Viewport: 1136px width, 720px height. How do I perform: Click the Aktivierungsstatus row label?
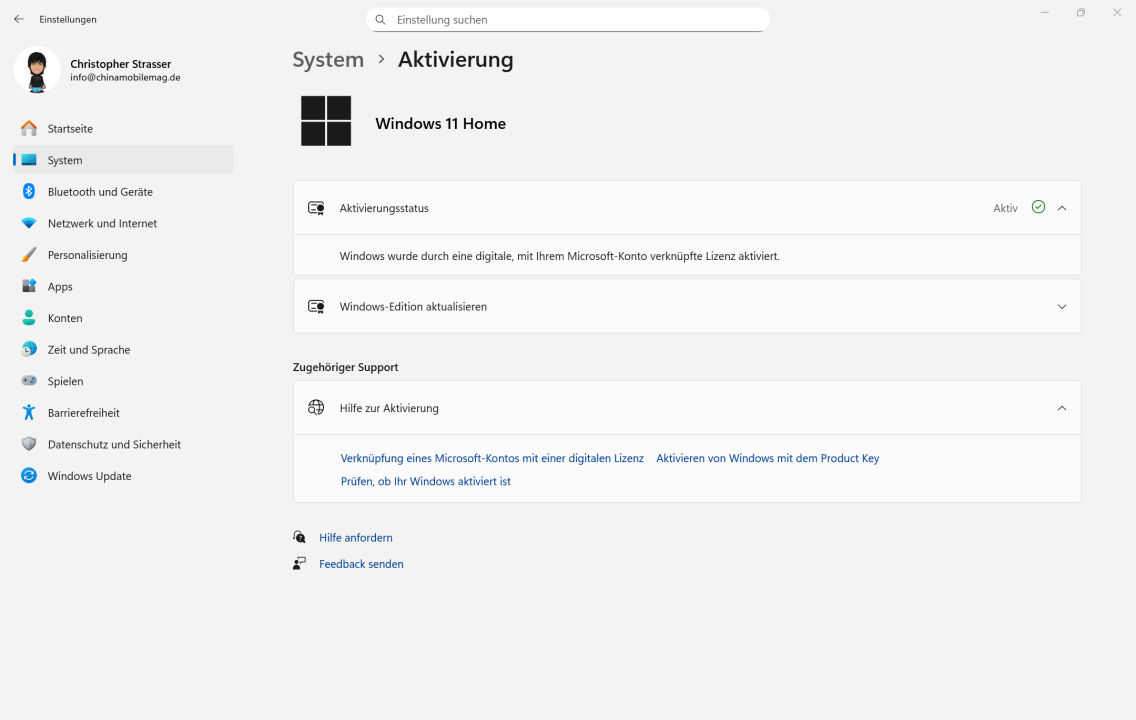pos(384,208)
